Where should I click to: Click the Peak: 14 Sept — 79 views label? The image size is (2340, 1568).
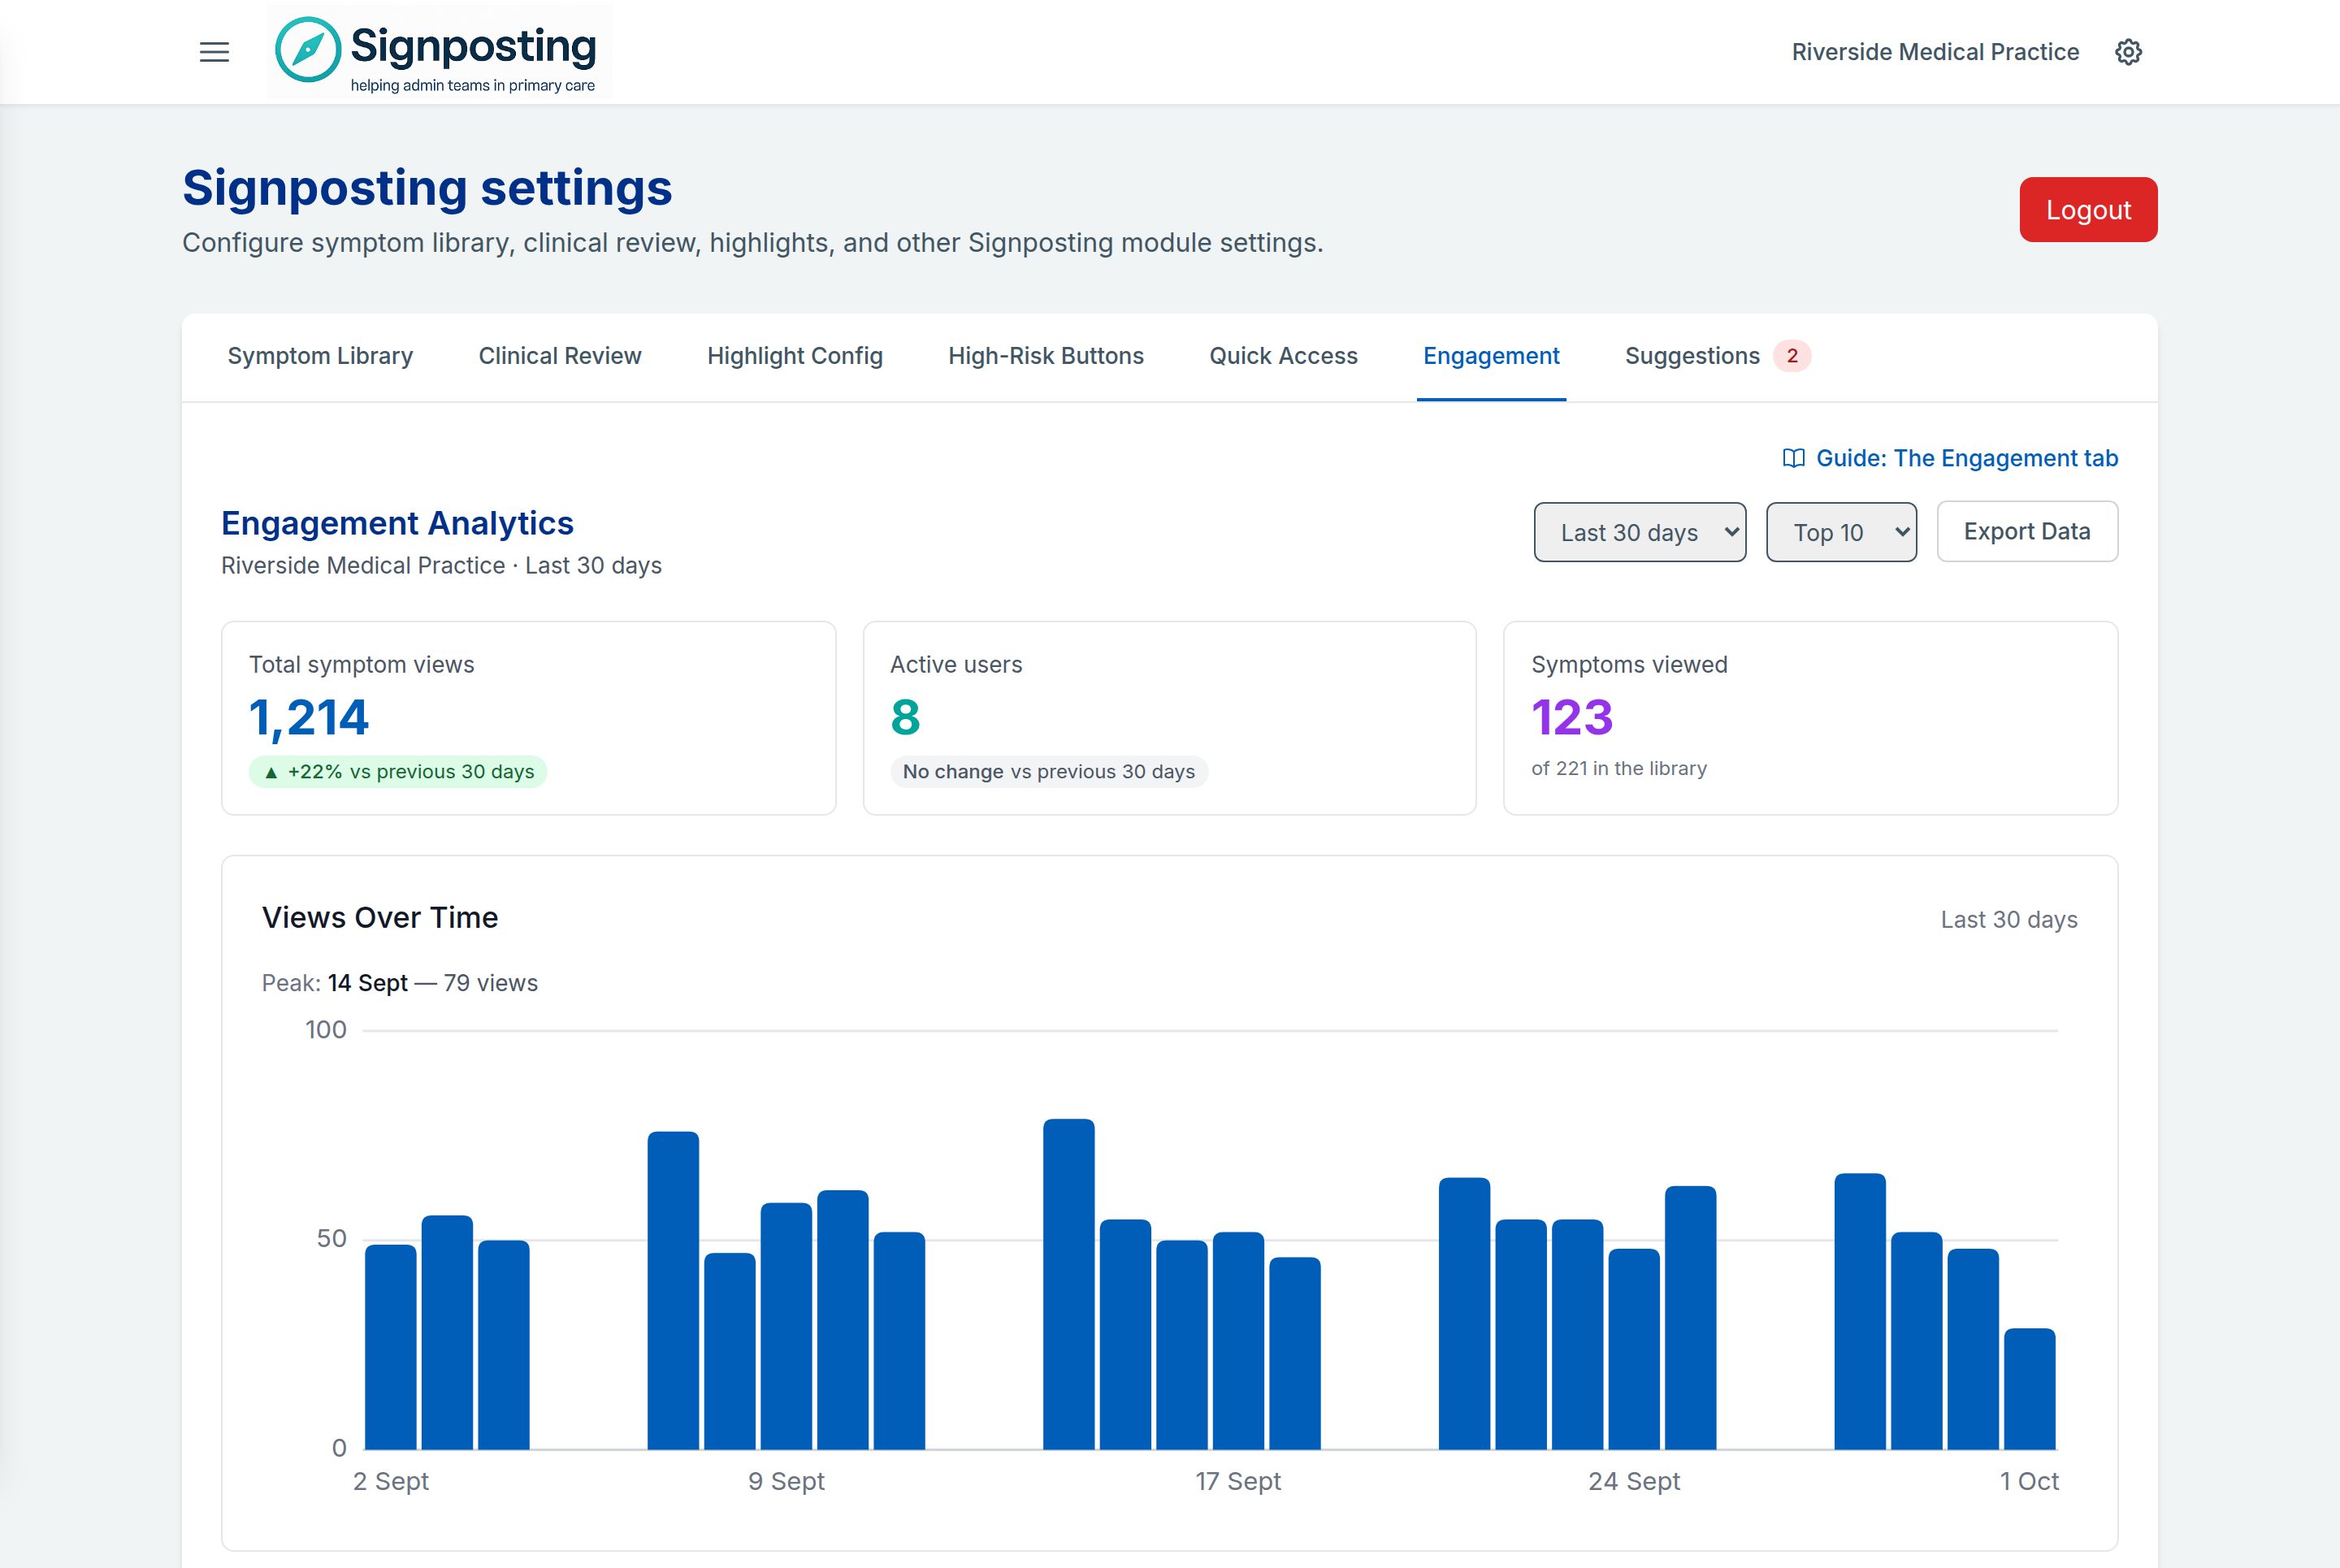[x=399, y=983]
